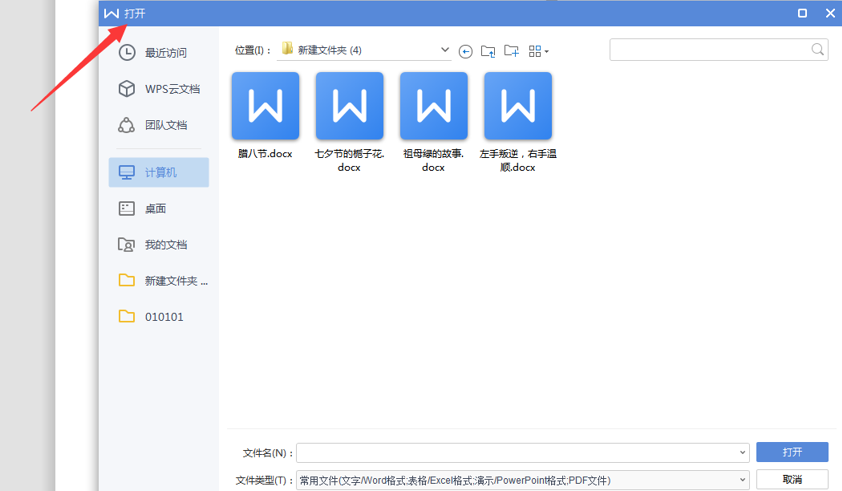842x491 pixels.
Task: Click the monitor icon beside 计算机
Action: pyautogui.click(x=127, y=172)
